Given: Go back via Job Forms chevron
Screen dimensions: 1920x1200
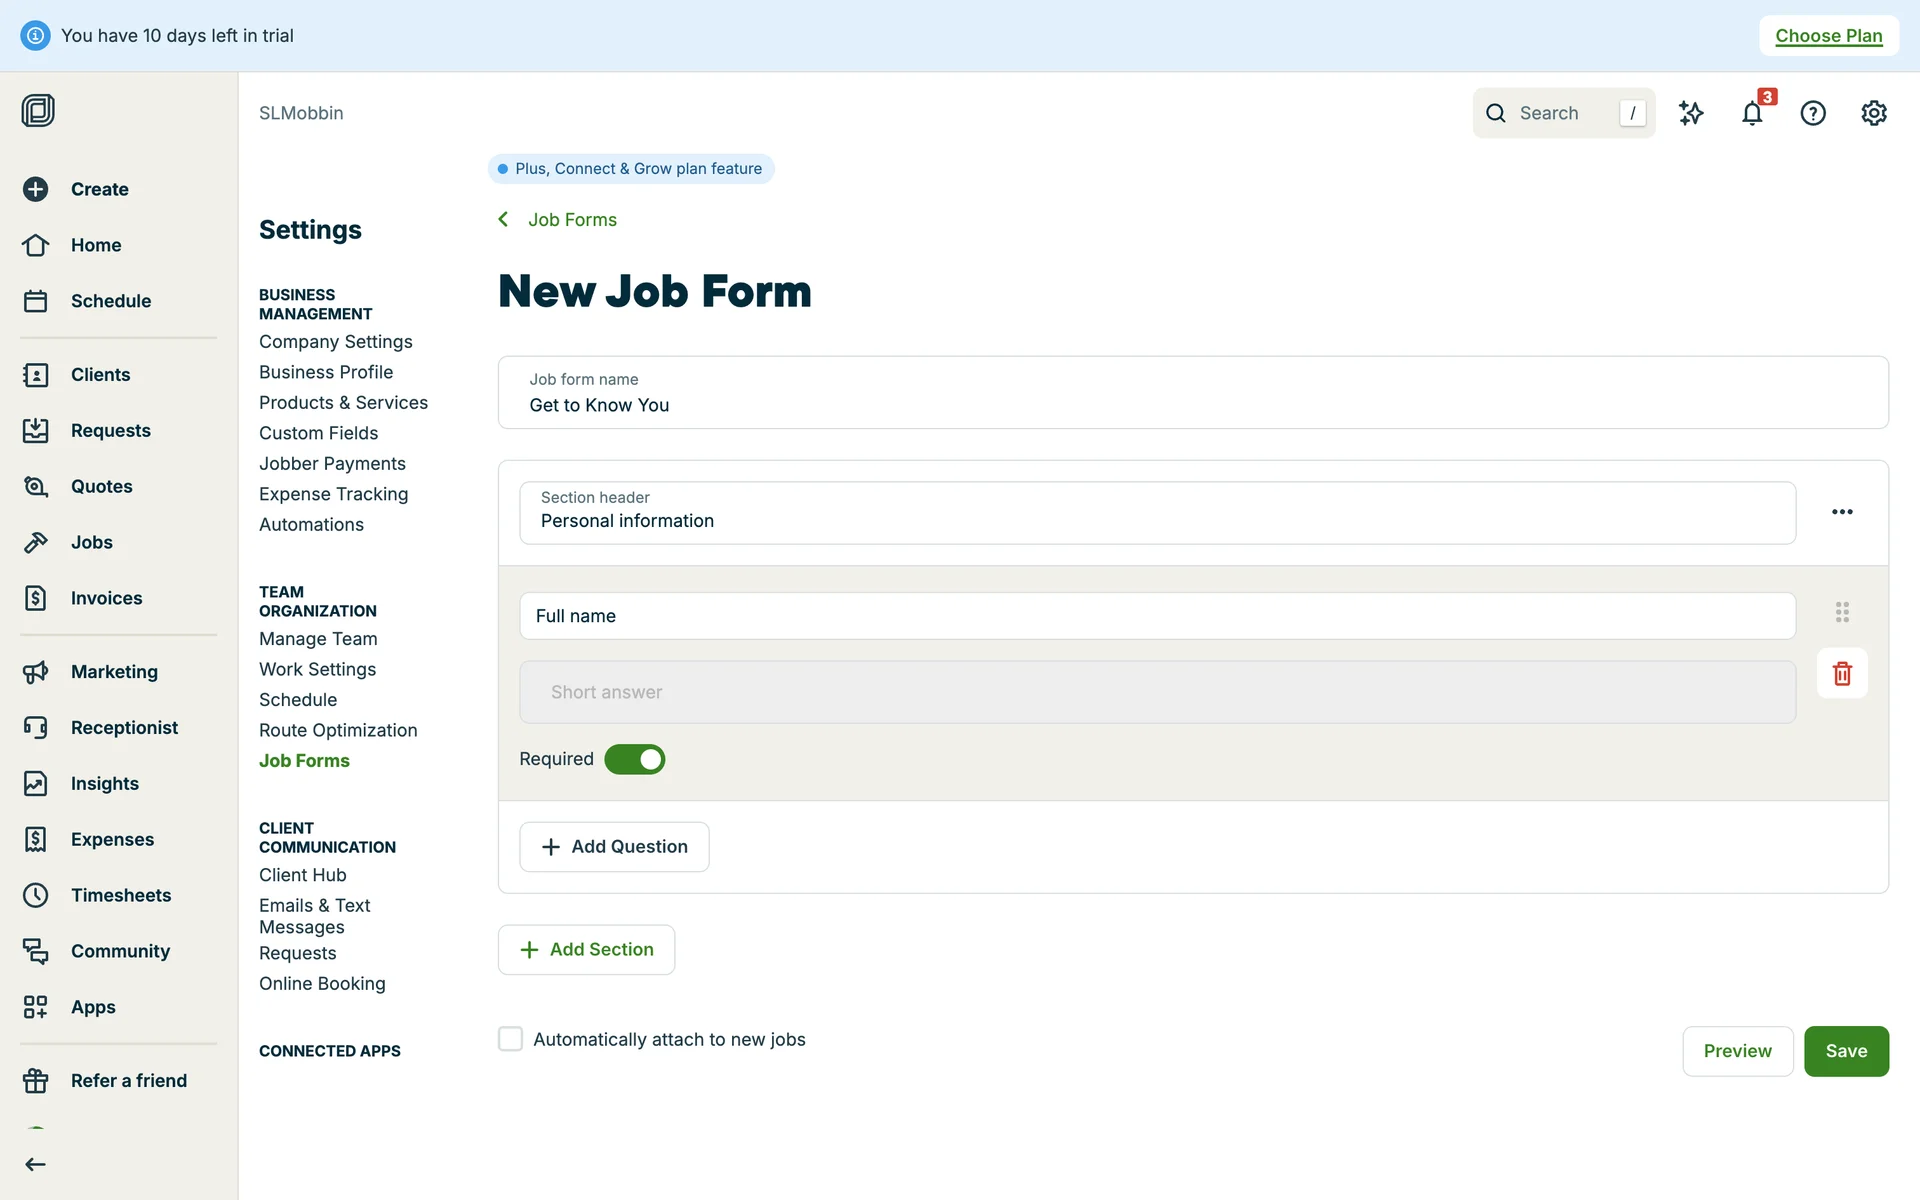Looking at the screenshot, I should (504, 220).
